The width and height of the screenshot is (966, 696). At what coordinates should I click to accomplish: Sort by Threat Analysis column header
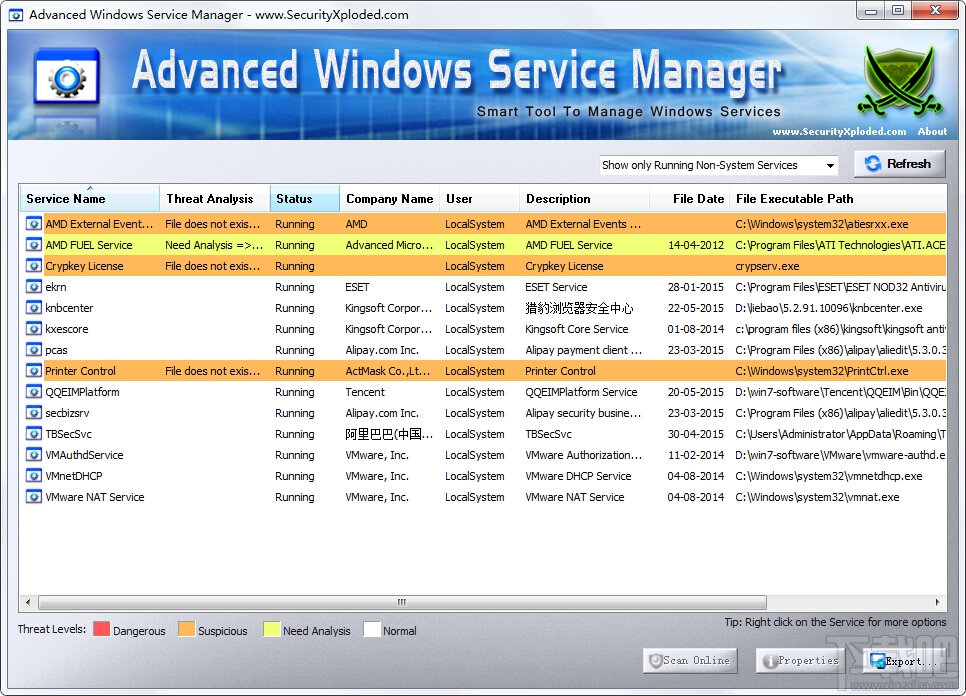pyautogui.click(x=214, y=198)
